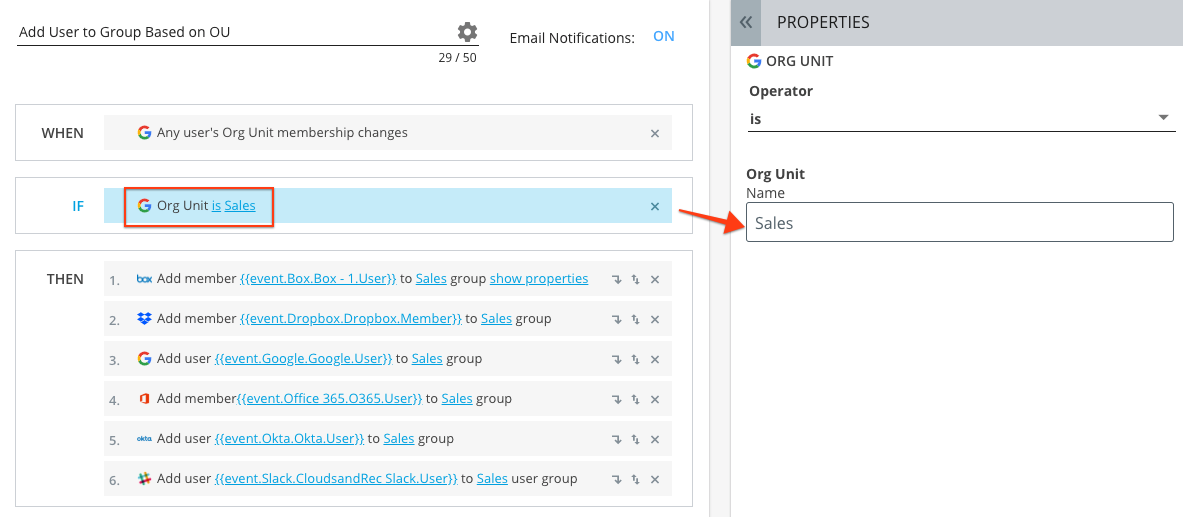Open workflow settings gear icon
1183x517 pixels.
(467, 32)
